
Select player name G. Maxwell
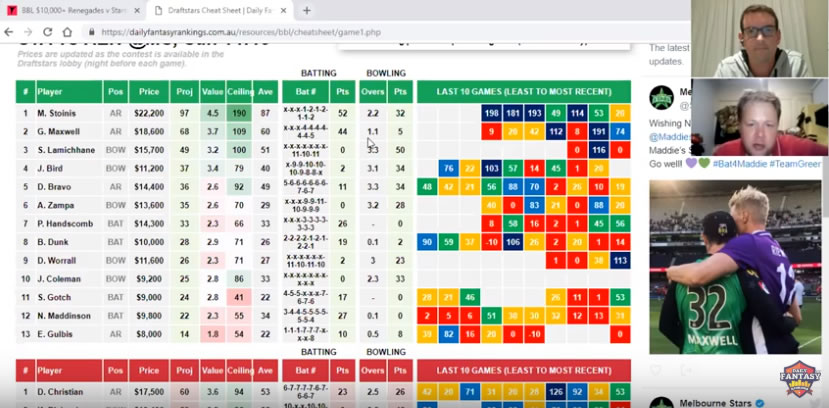pos(58,132)
